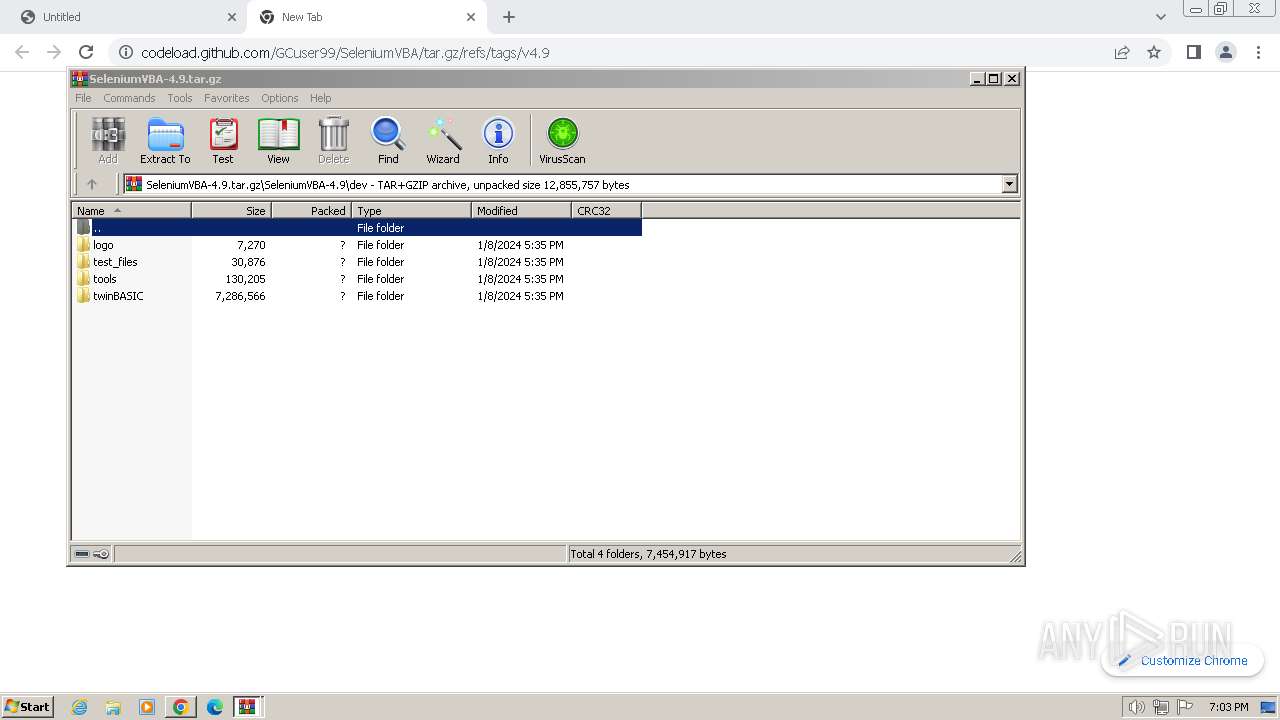The width and height of the screenshot is (1280, 720).
Task: Click the archive path field
Action: pyautogui.click(x=562, y=184)
